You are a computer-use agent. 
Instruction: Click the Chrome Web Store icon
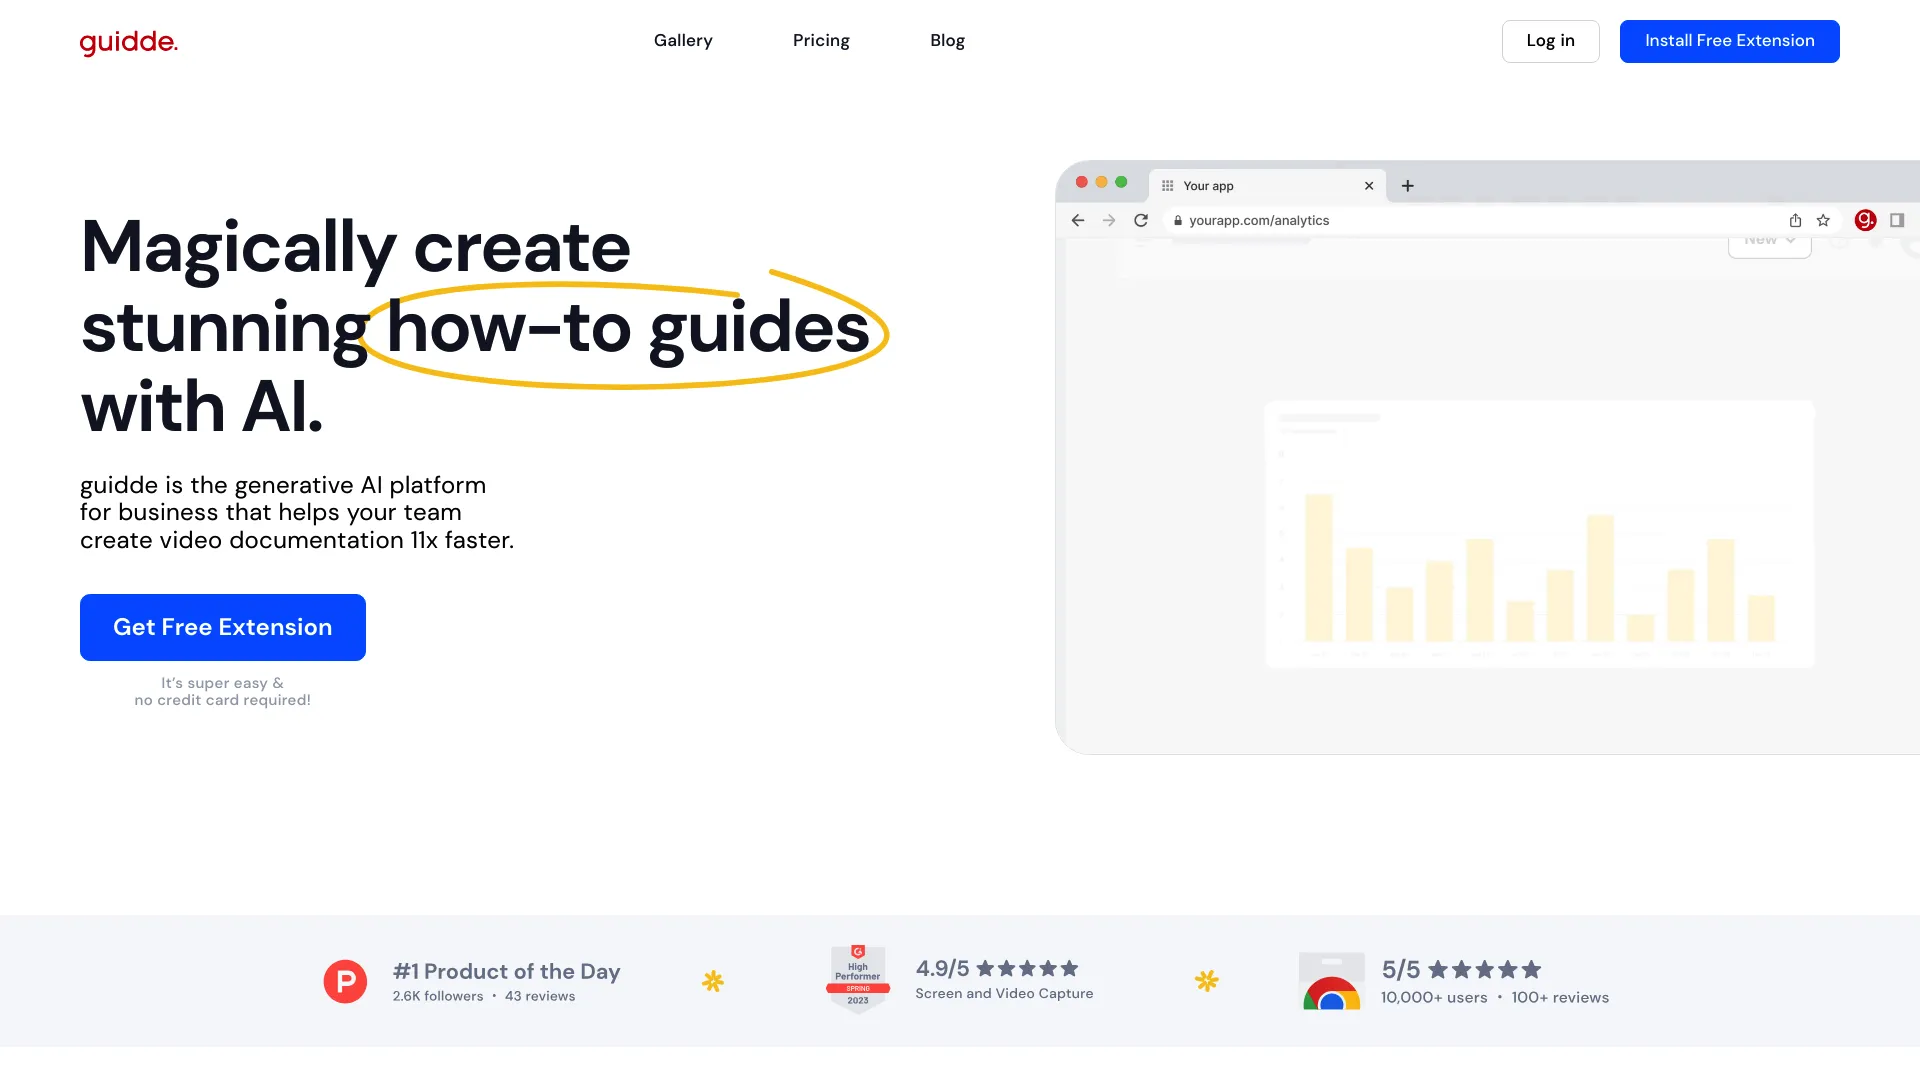[1331, 981]
